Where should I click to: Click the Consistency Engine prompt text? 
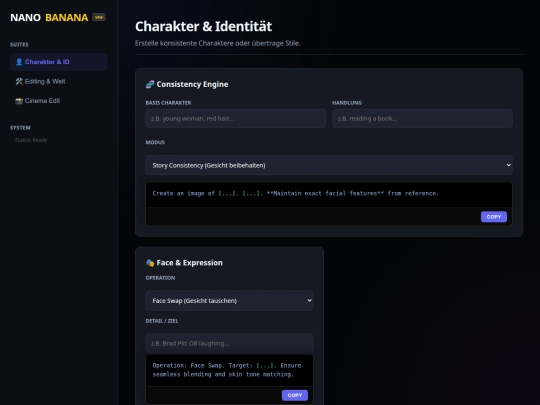(x=295, y=194)
